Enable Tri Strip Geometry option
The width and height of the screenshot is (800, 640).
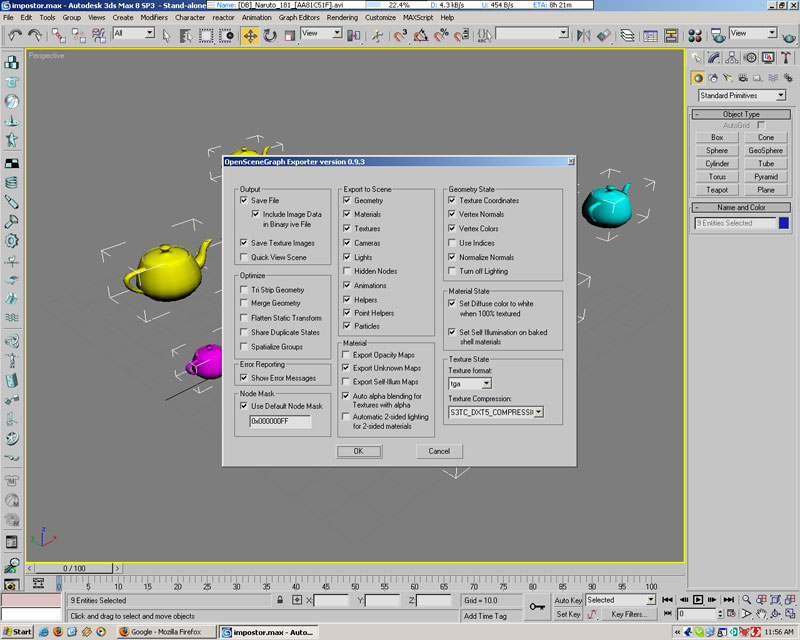click(245, 290)
